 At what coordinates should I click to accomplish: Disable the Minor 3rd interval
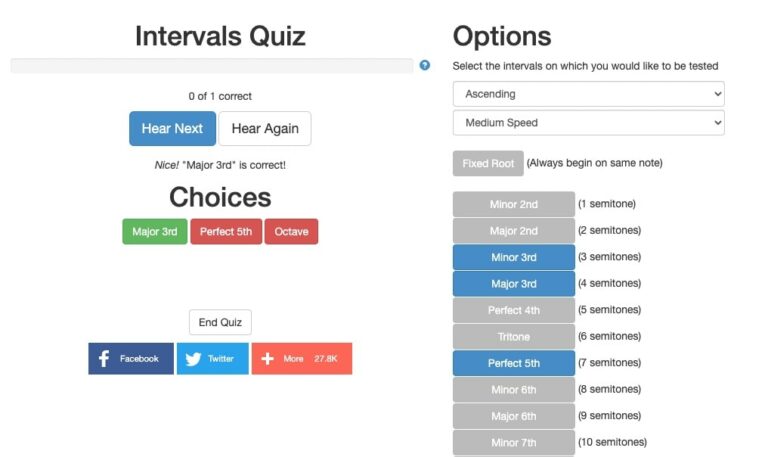[513, 257]
